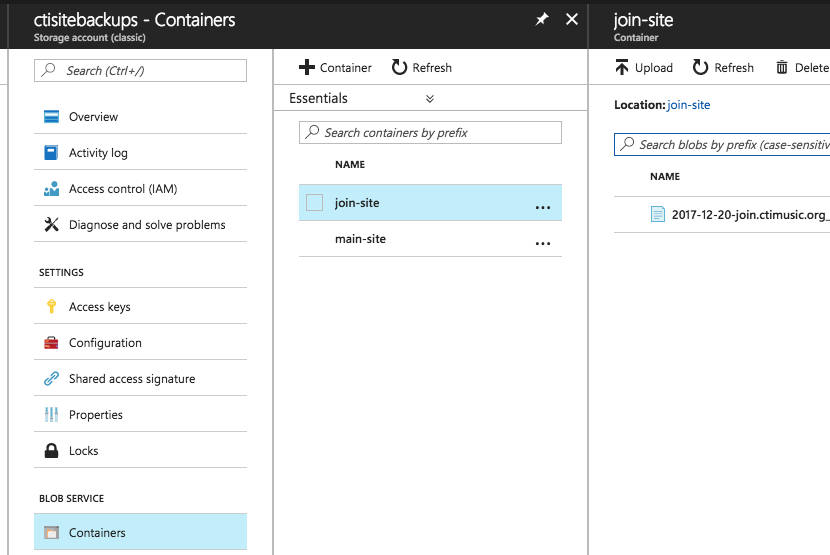Click the Overview icon in sidebar
Image resolution: width=830 pixels, height=555 pixels.
click(x=51, y=117)
